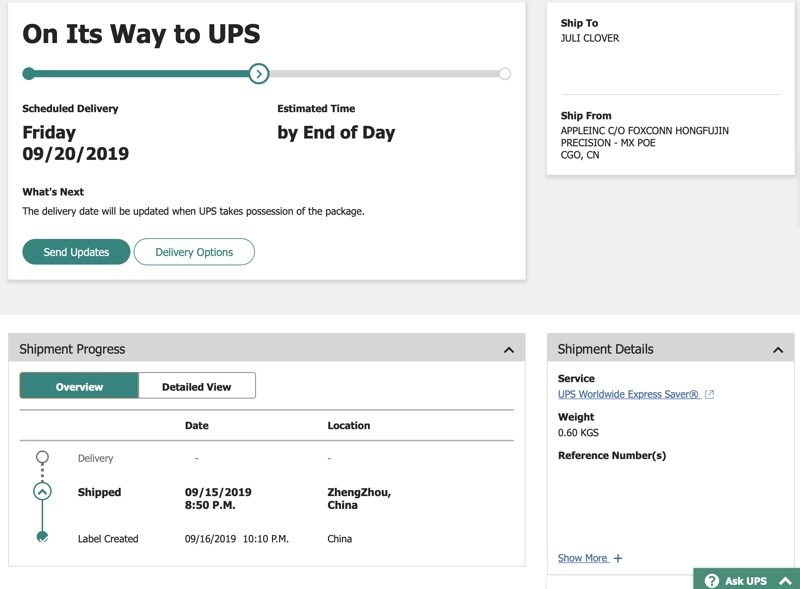
Task: Click the Show More link
Action: point(582,558)
